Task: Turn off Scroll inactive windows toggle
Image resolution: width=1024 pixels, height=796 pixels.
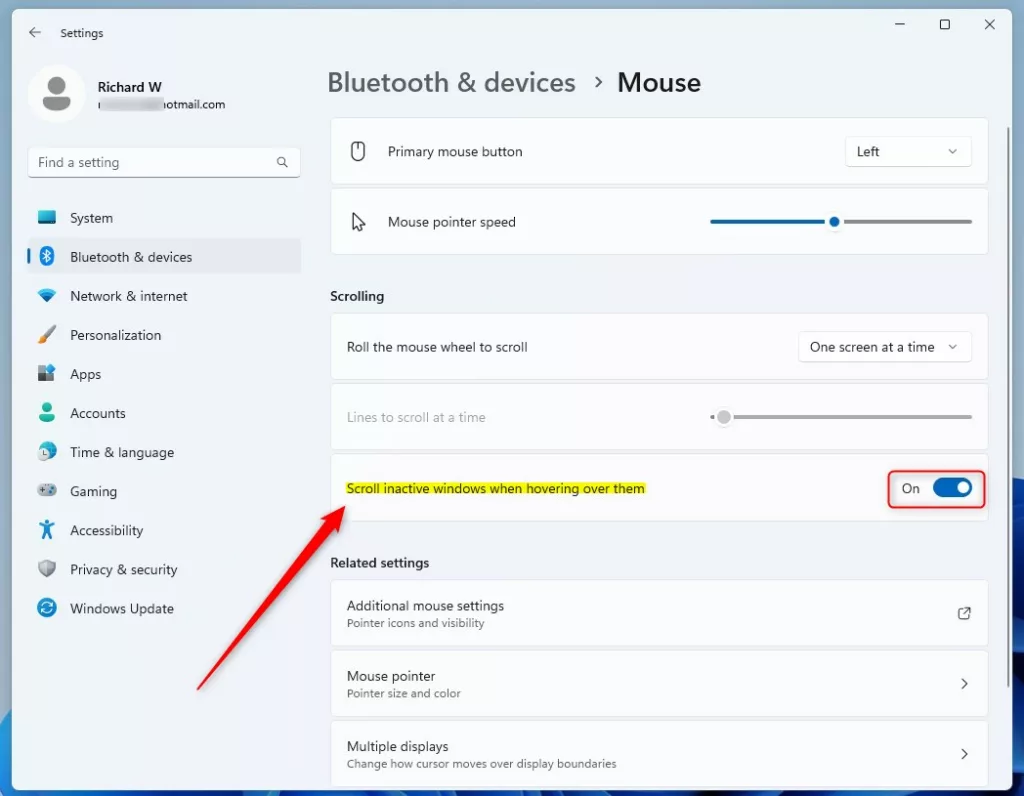Action: click(x=952, y=488)
